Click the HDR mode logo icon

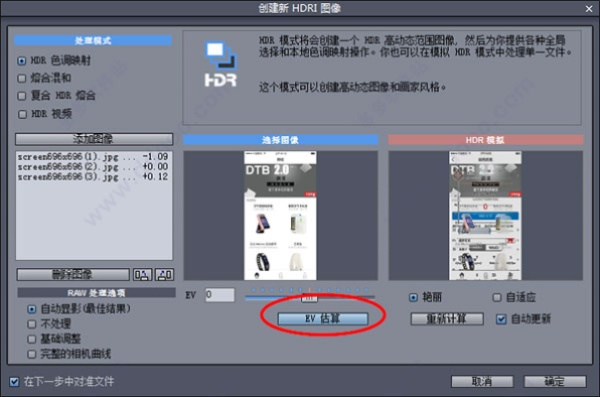click(x=221, y=64)
